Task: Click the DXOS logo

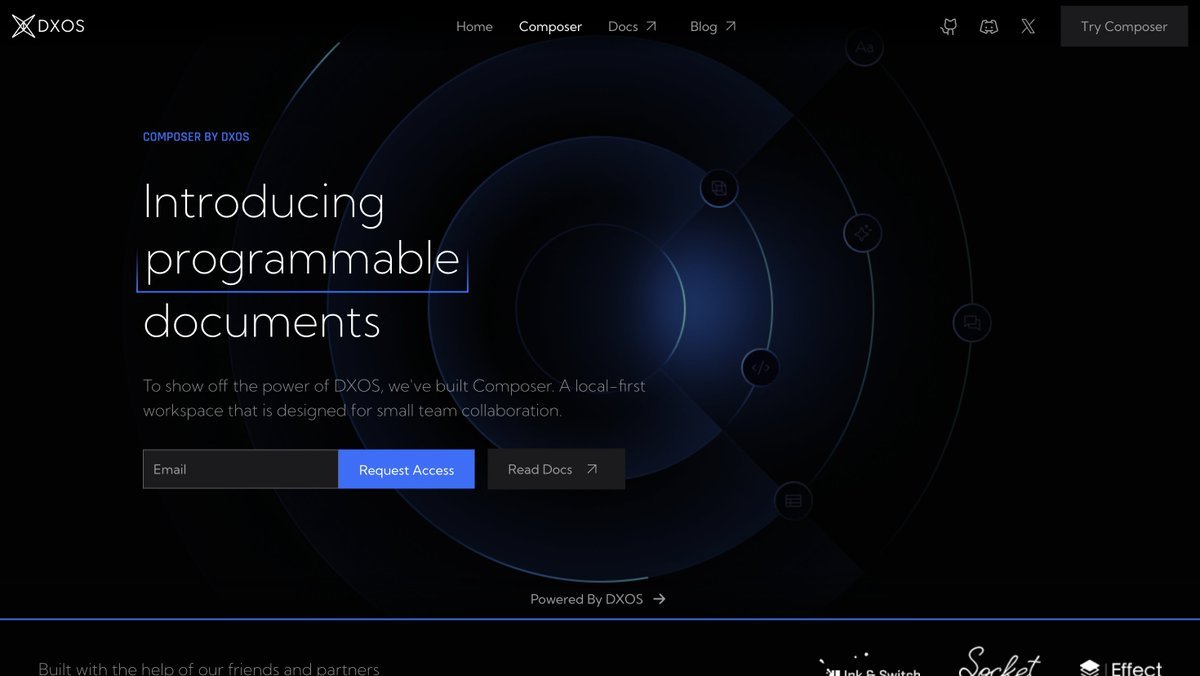Action: (48, 26)
